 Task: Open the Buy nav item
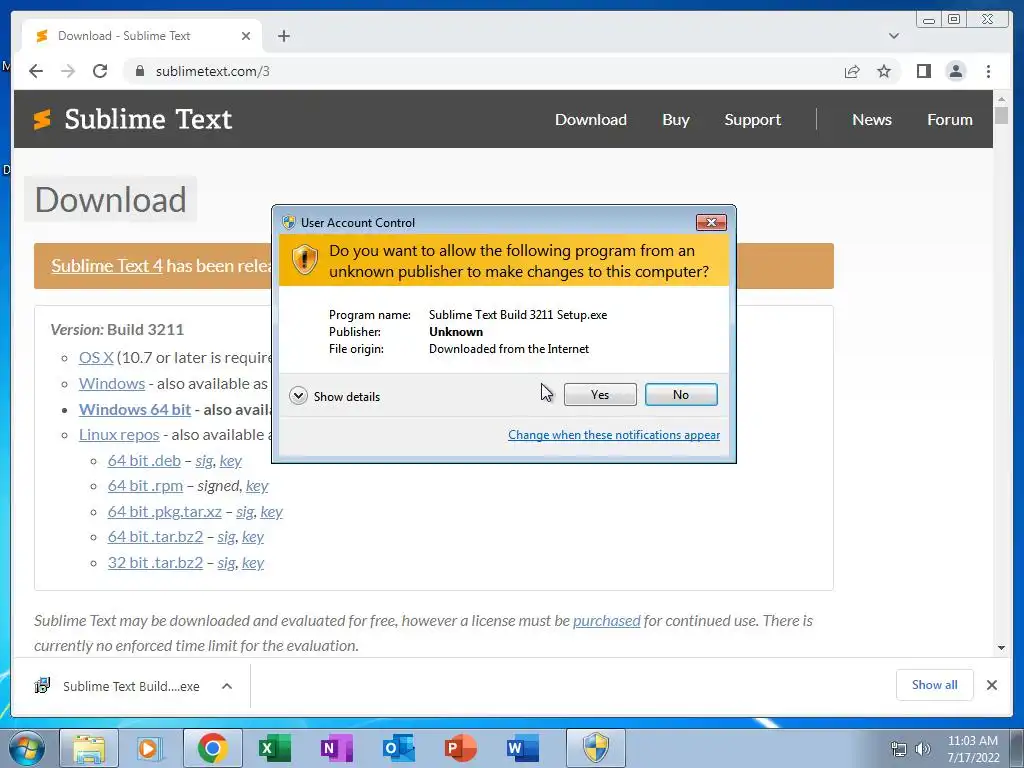675,120
